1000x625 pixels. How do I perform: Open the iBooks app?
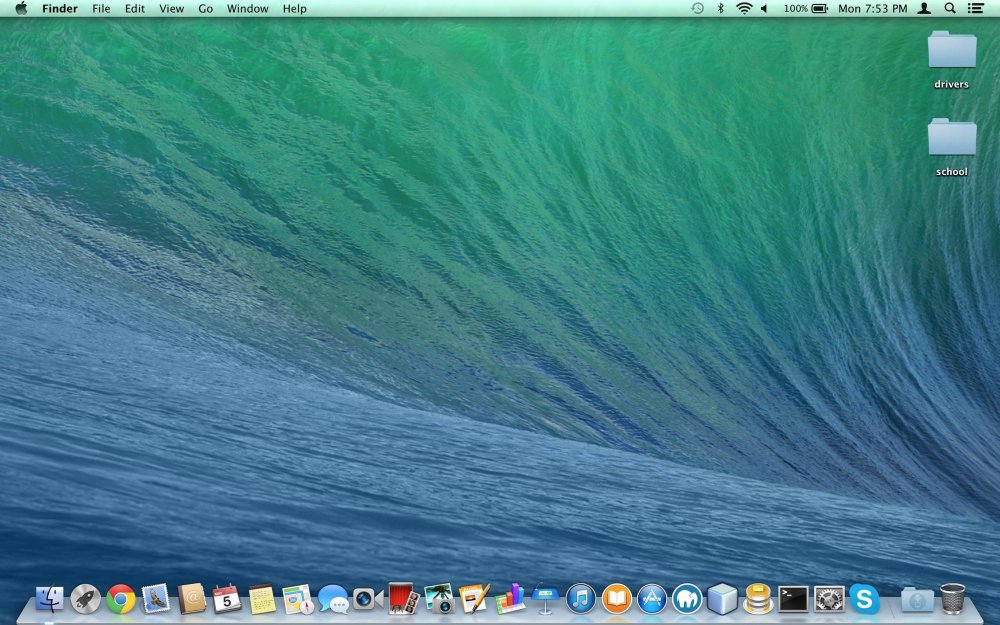point(616,599)
